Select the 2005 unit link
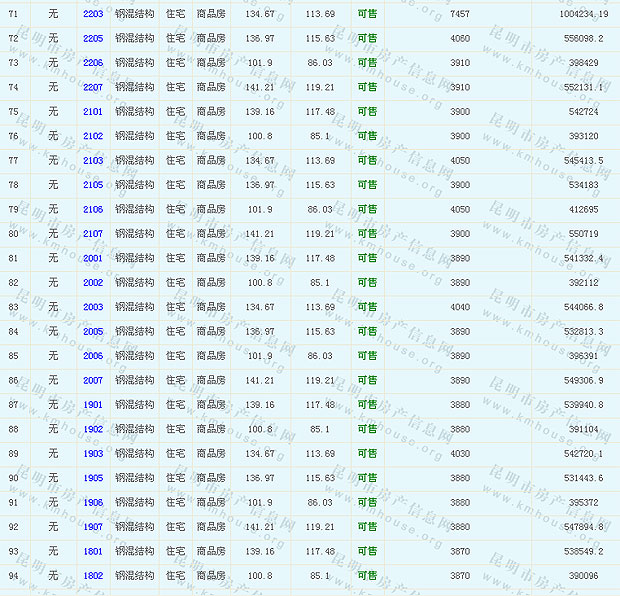This screenshot has width=620, height=596. coord(93,331)
